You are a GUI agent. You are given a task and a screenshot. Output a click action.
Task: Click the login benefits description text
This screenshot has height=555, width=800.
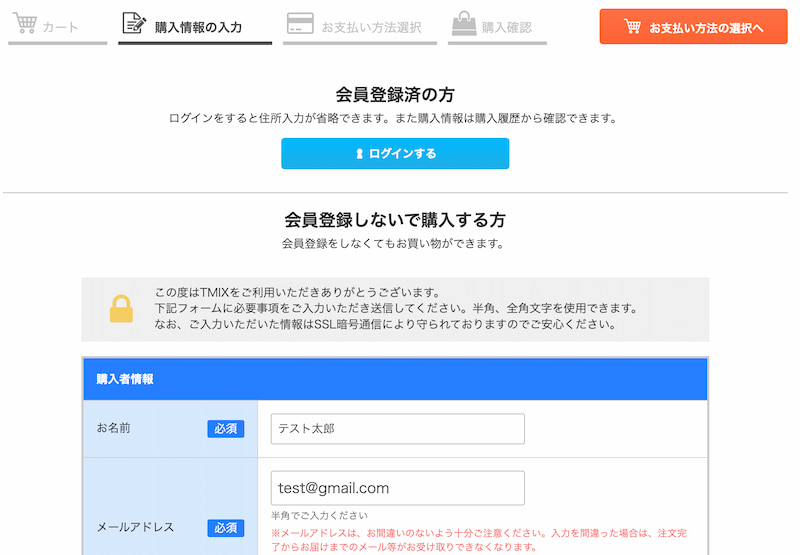[393, 118]
